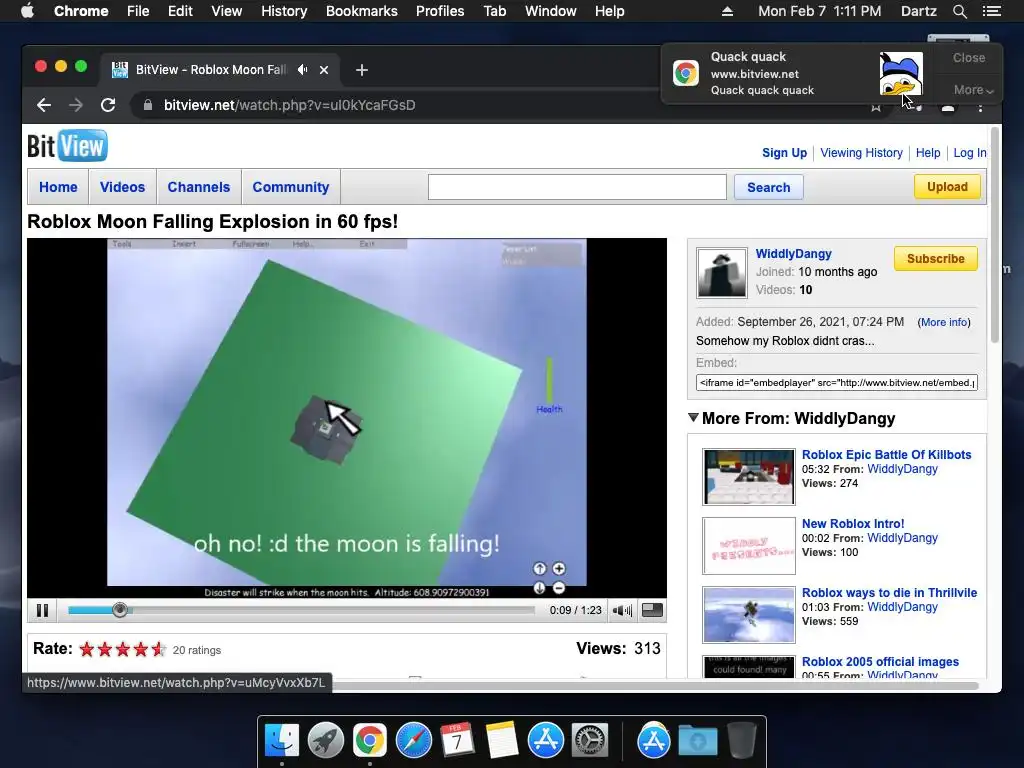Screen dimensions: 1024x768
Task: Toggle fullscreen in the video player
Action: pos(652,610)
